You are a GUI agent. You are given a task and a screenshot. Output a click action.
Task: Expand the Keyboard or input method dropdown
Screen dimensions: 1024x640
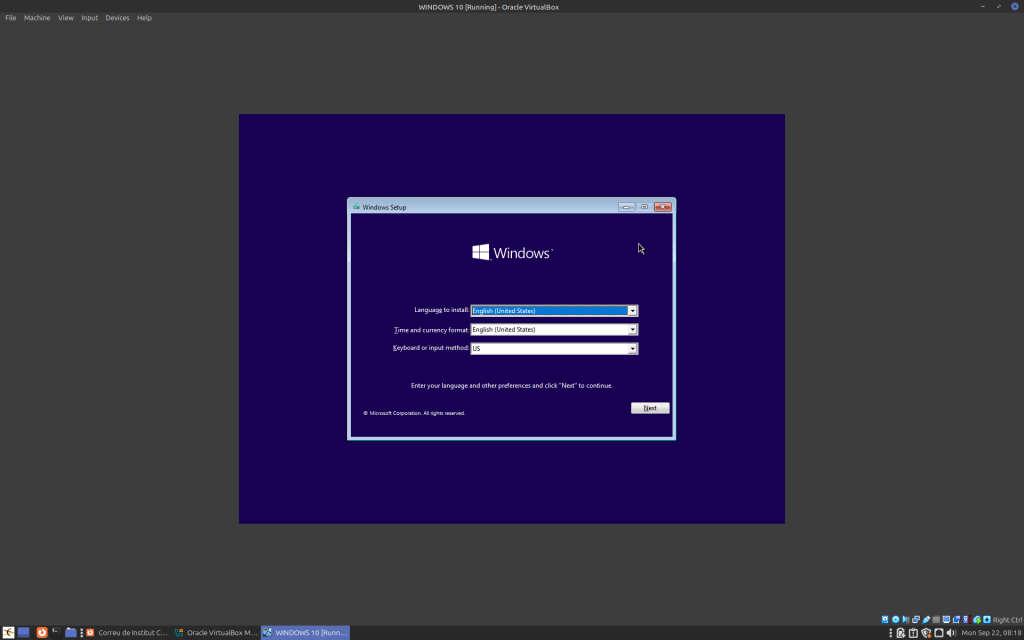[x=632, y=349]
